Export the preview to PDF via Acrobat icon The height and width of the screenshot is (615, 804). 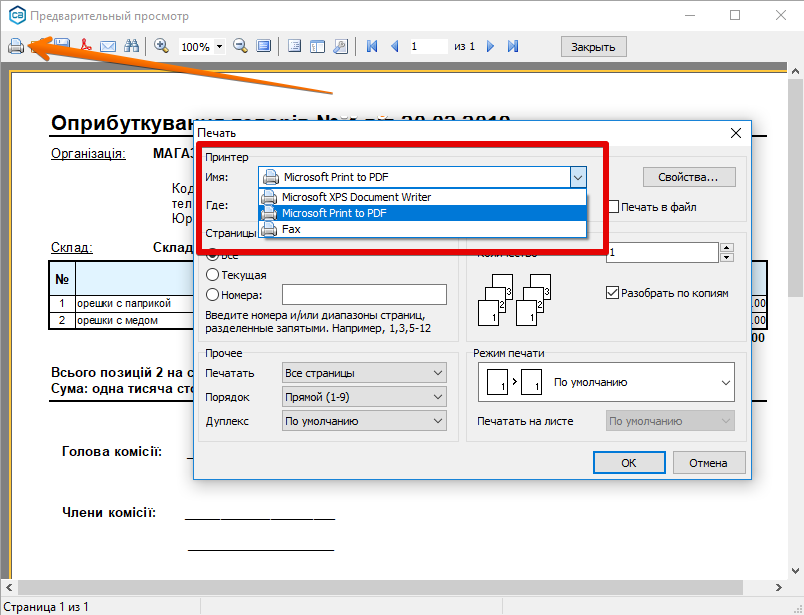click(85, 46)
